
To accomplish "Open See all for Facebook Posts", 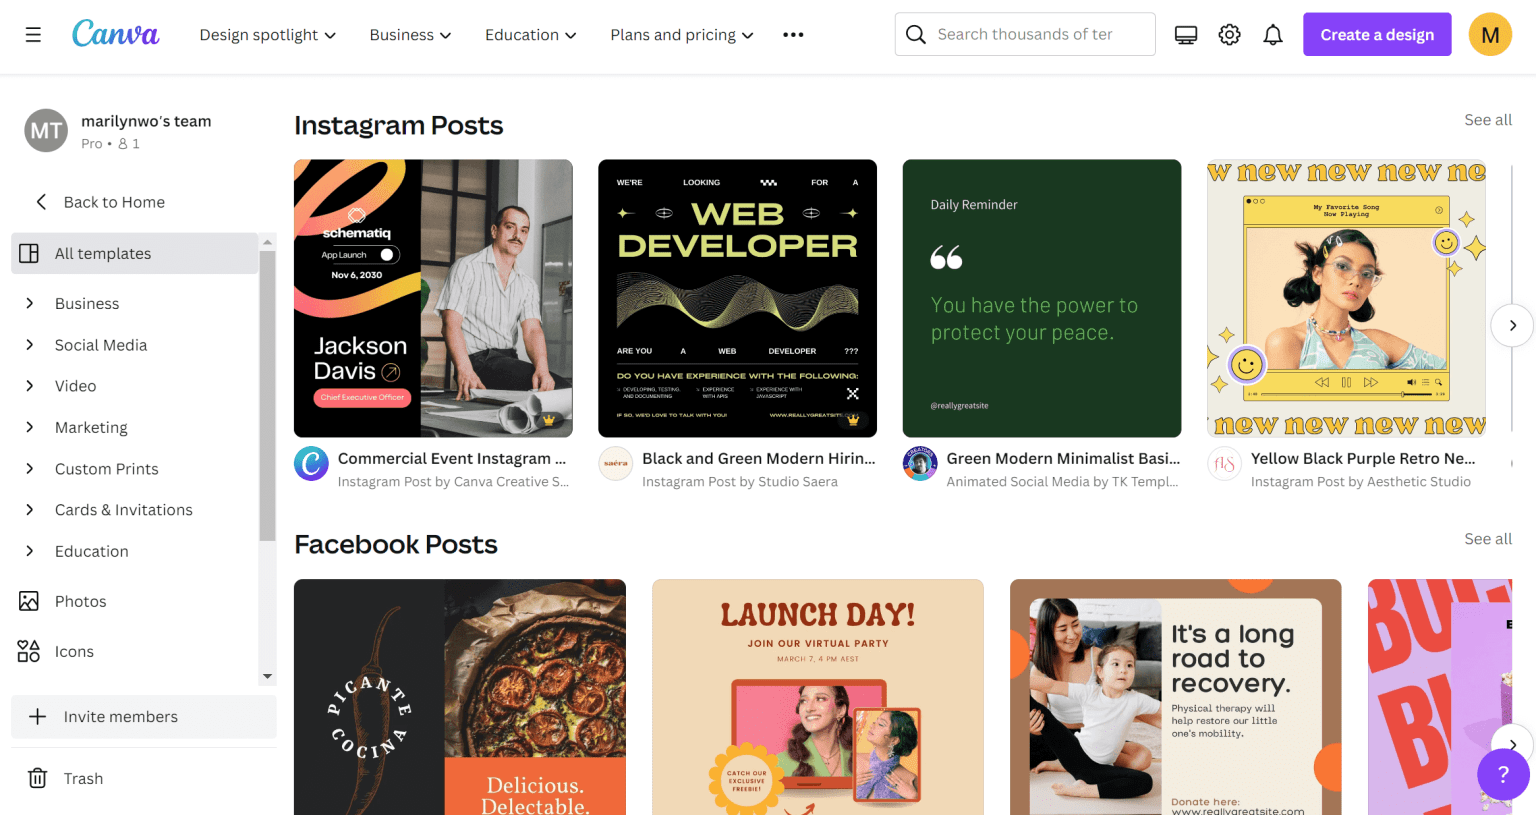I will [x=1488, y=539].
